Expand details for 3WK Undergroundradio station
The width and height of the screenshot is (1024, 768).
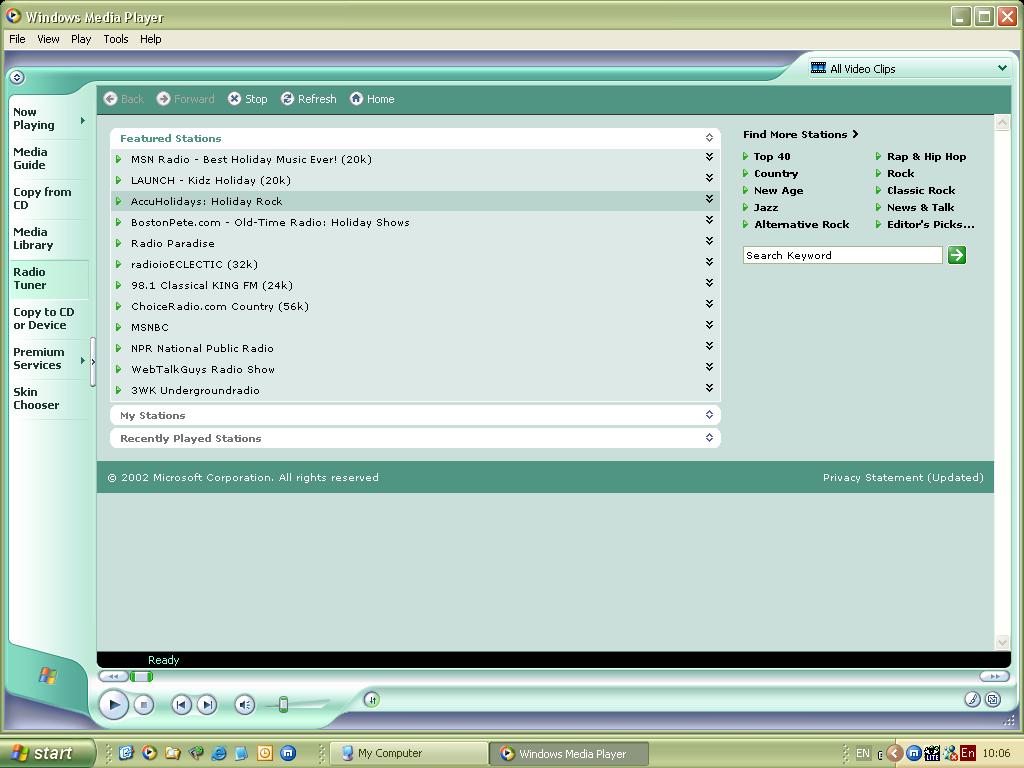tap(709, 388)
